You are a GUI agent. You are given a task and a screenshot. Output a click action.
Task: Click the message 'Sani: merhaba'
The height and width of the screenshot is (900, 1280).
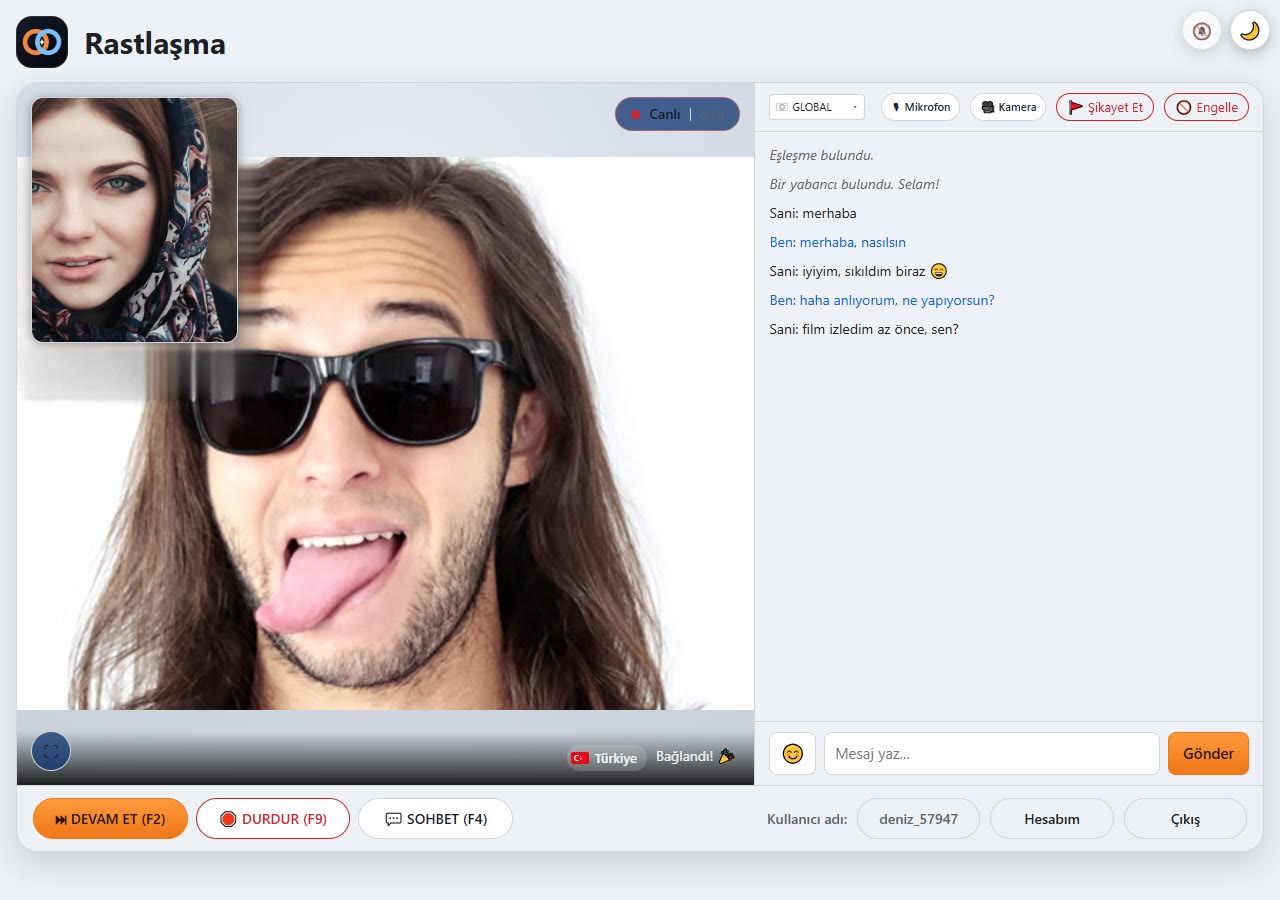813,213
